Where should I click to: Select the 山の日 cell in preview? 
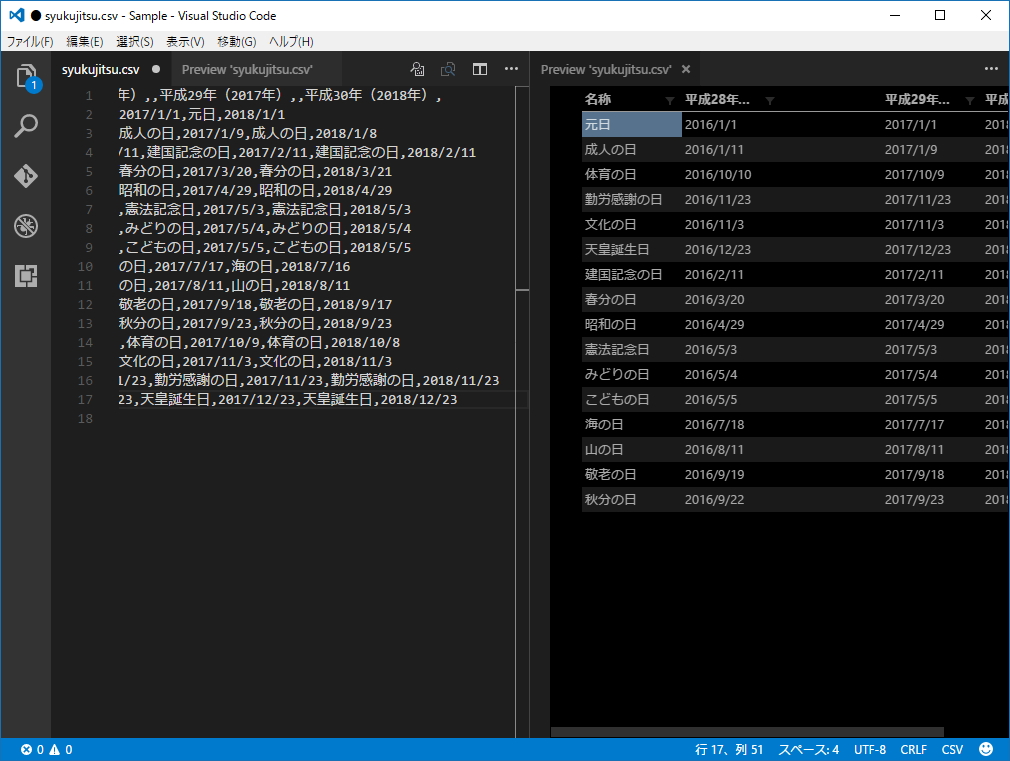pos(631,449)
